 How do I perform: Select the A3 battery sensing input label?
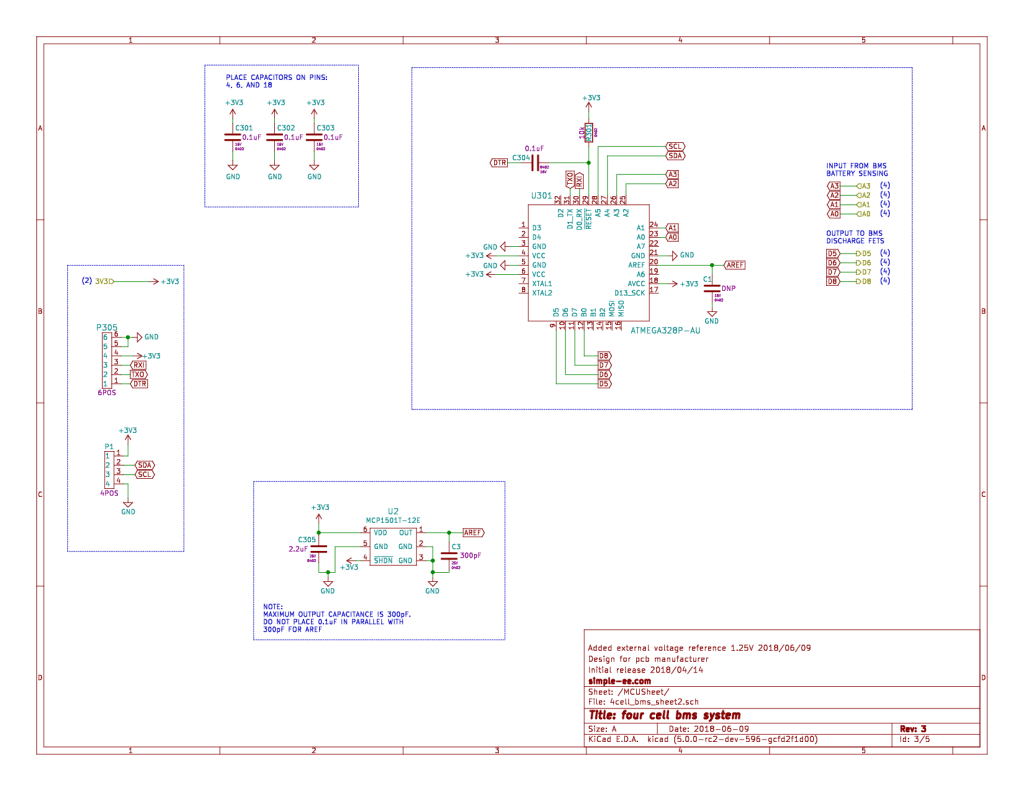click(834, 185)
